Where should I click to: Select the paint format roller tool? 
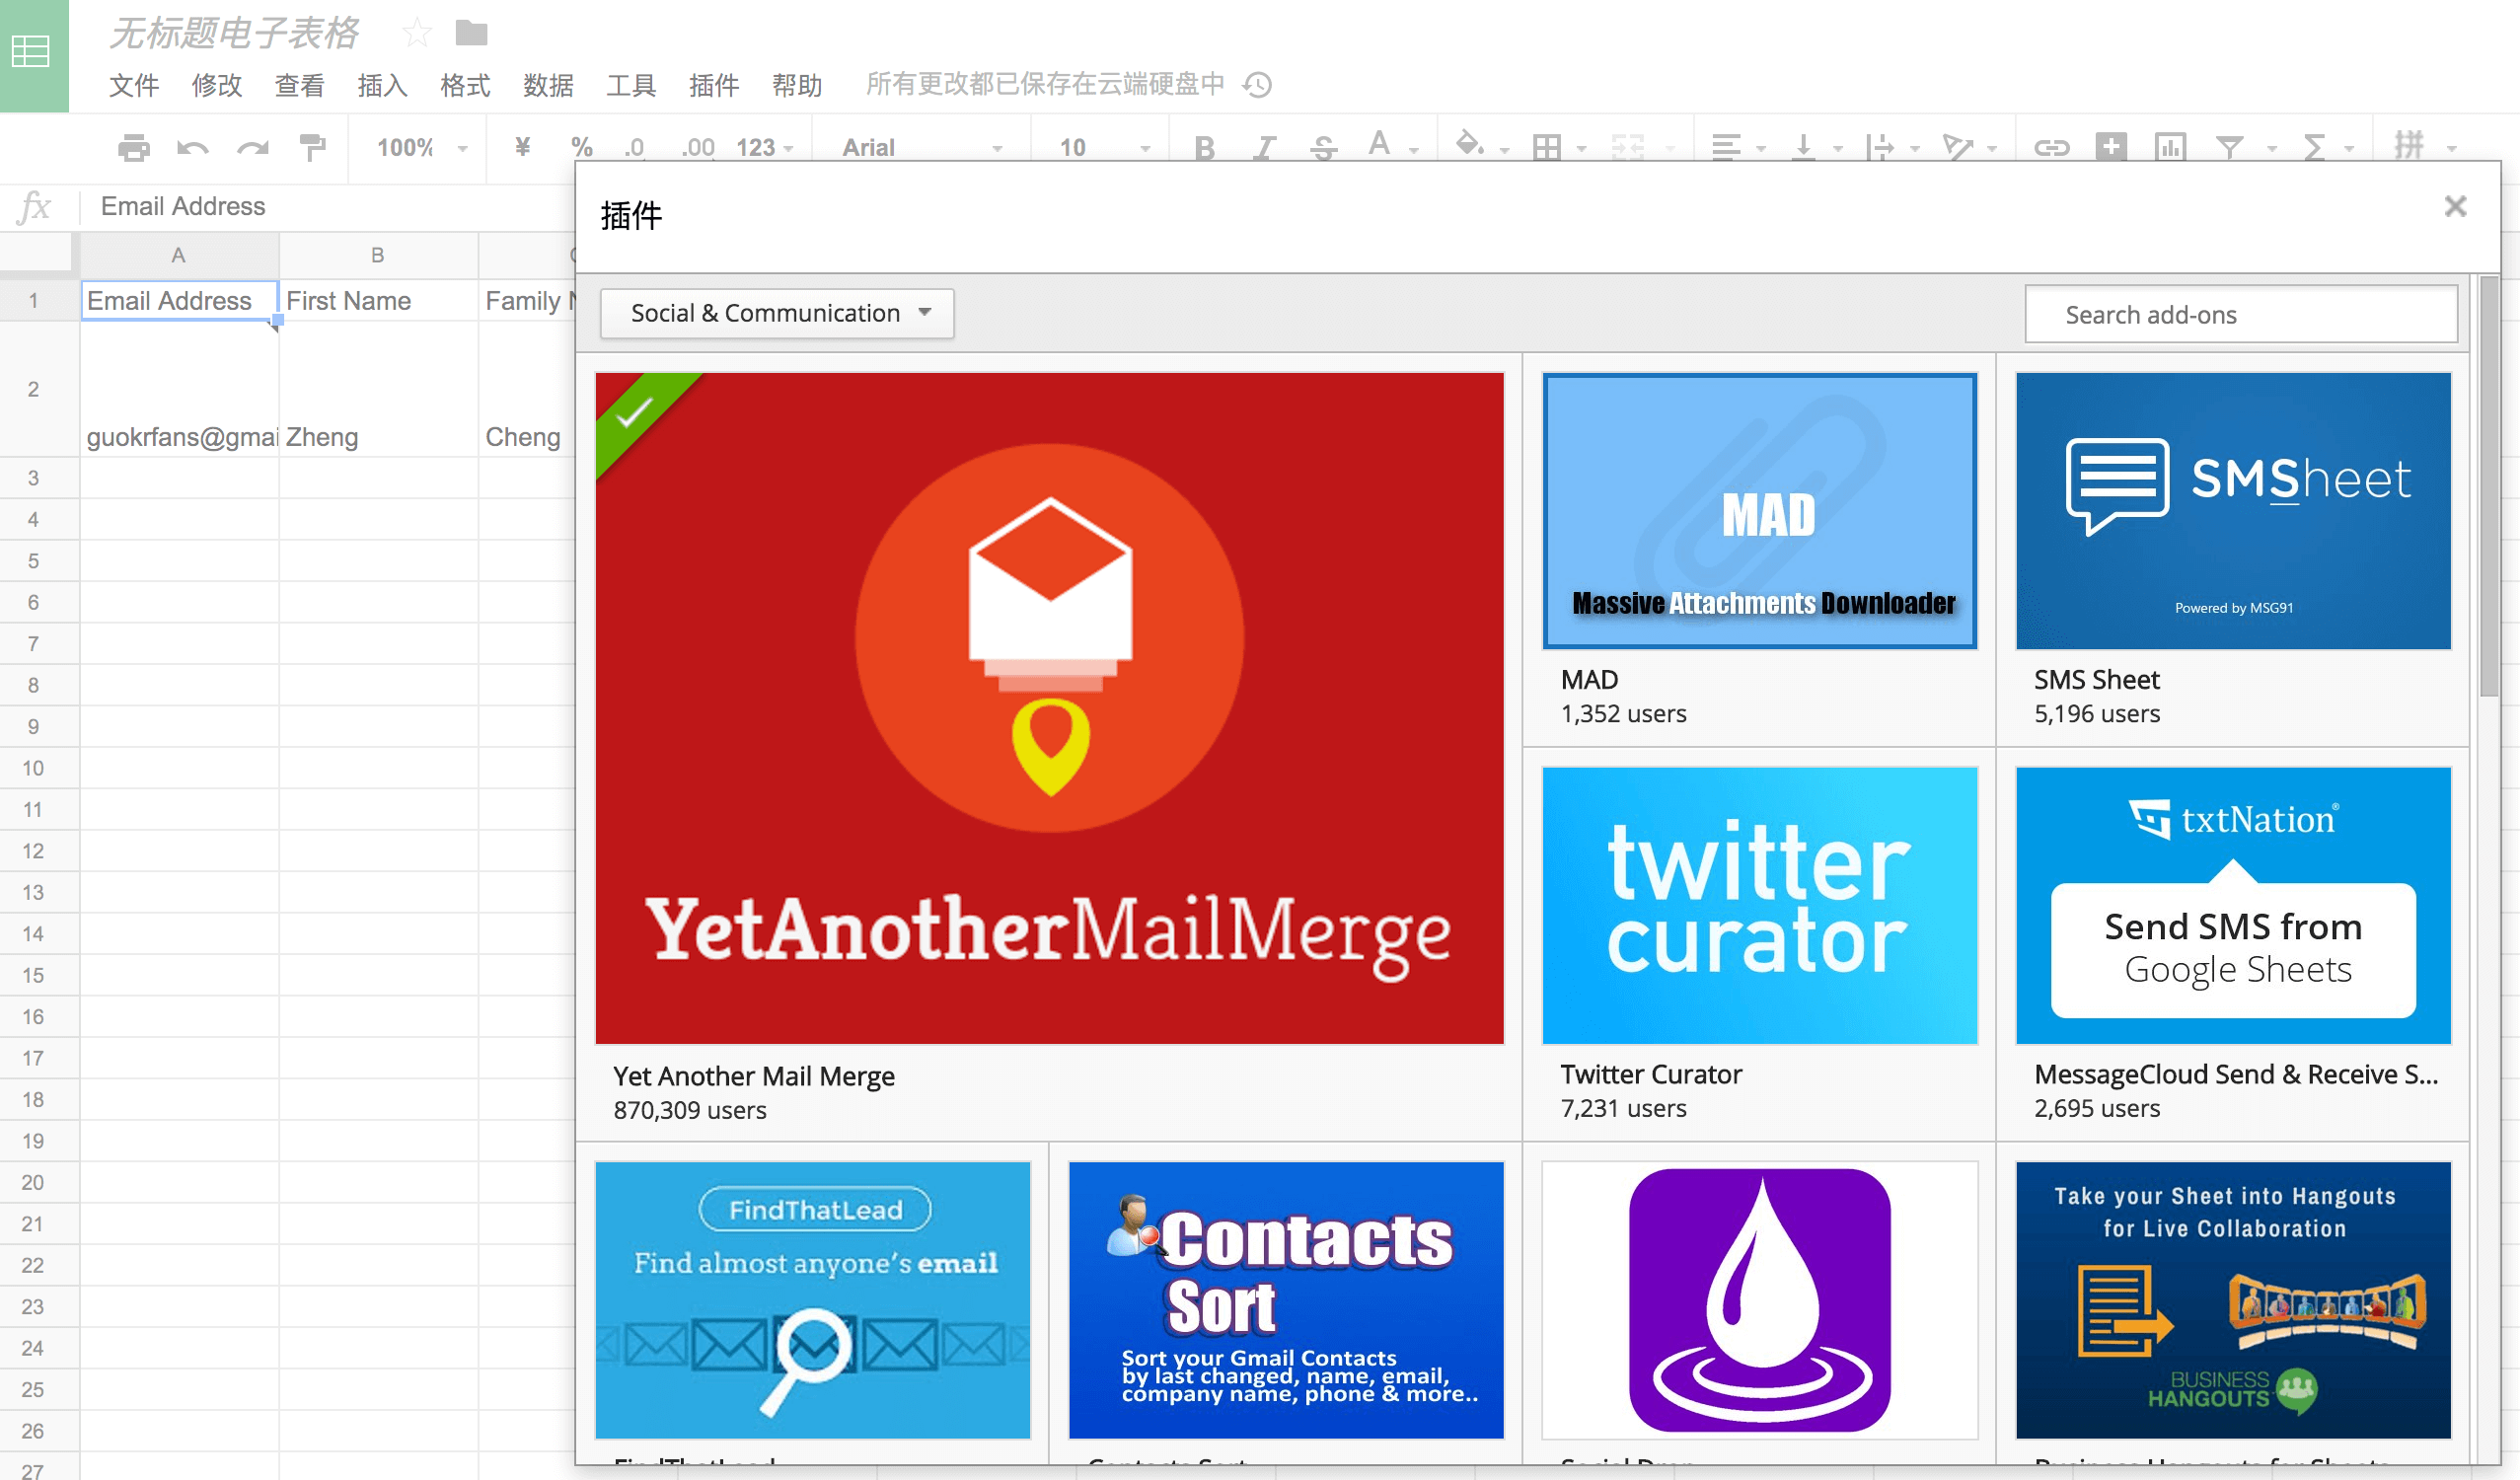pos(313,147)
